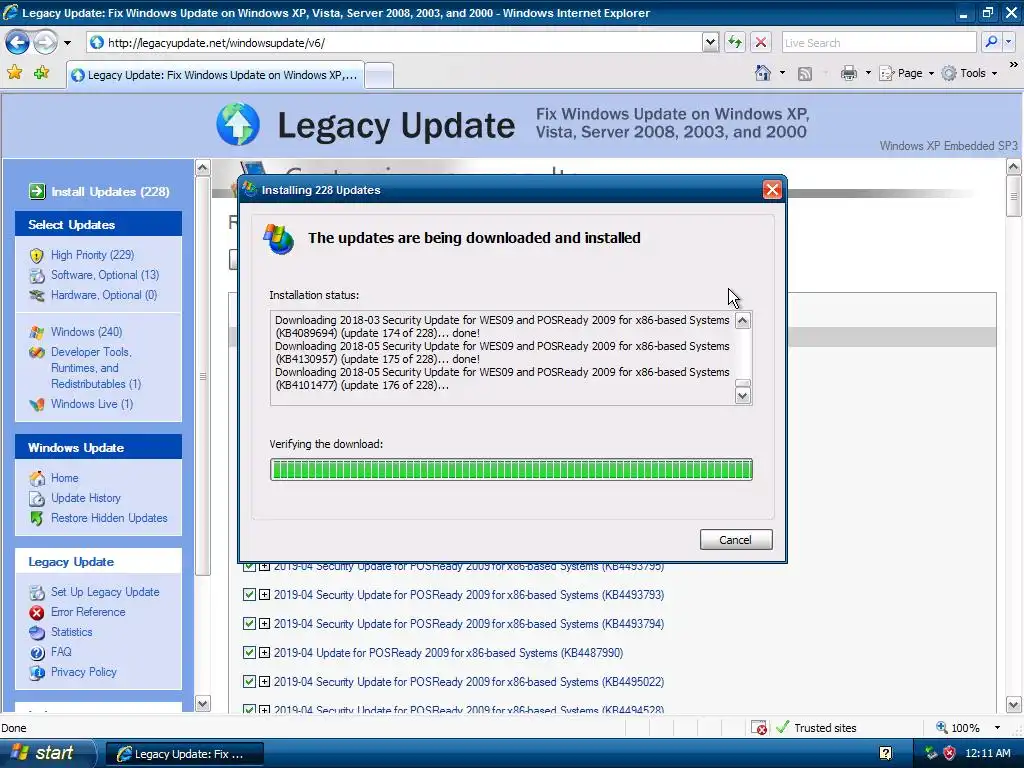Open Favorites Center star icon
The width and height of the screenshot is (1024, 768).
tap(14, 73)
